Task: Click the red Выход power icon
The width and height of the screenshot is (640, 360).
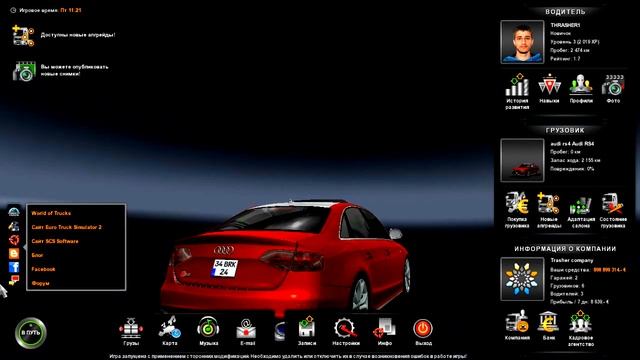Action: click(423, 328)
